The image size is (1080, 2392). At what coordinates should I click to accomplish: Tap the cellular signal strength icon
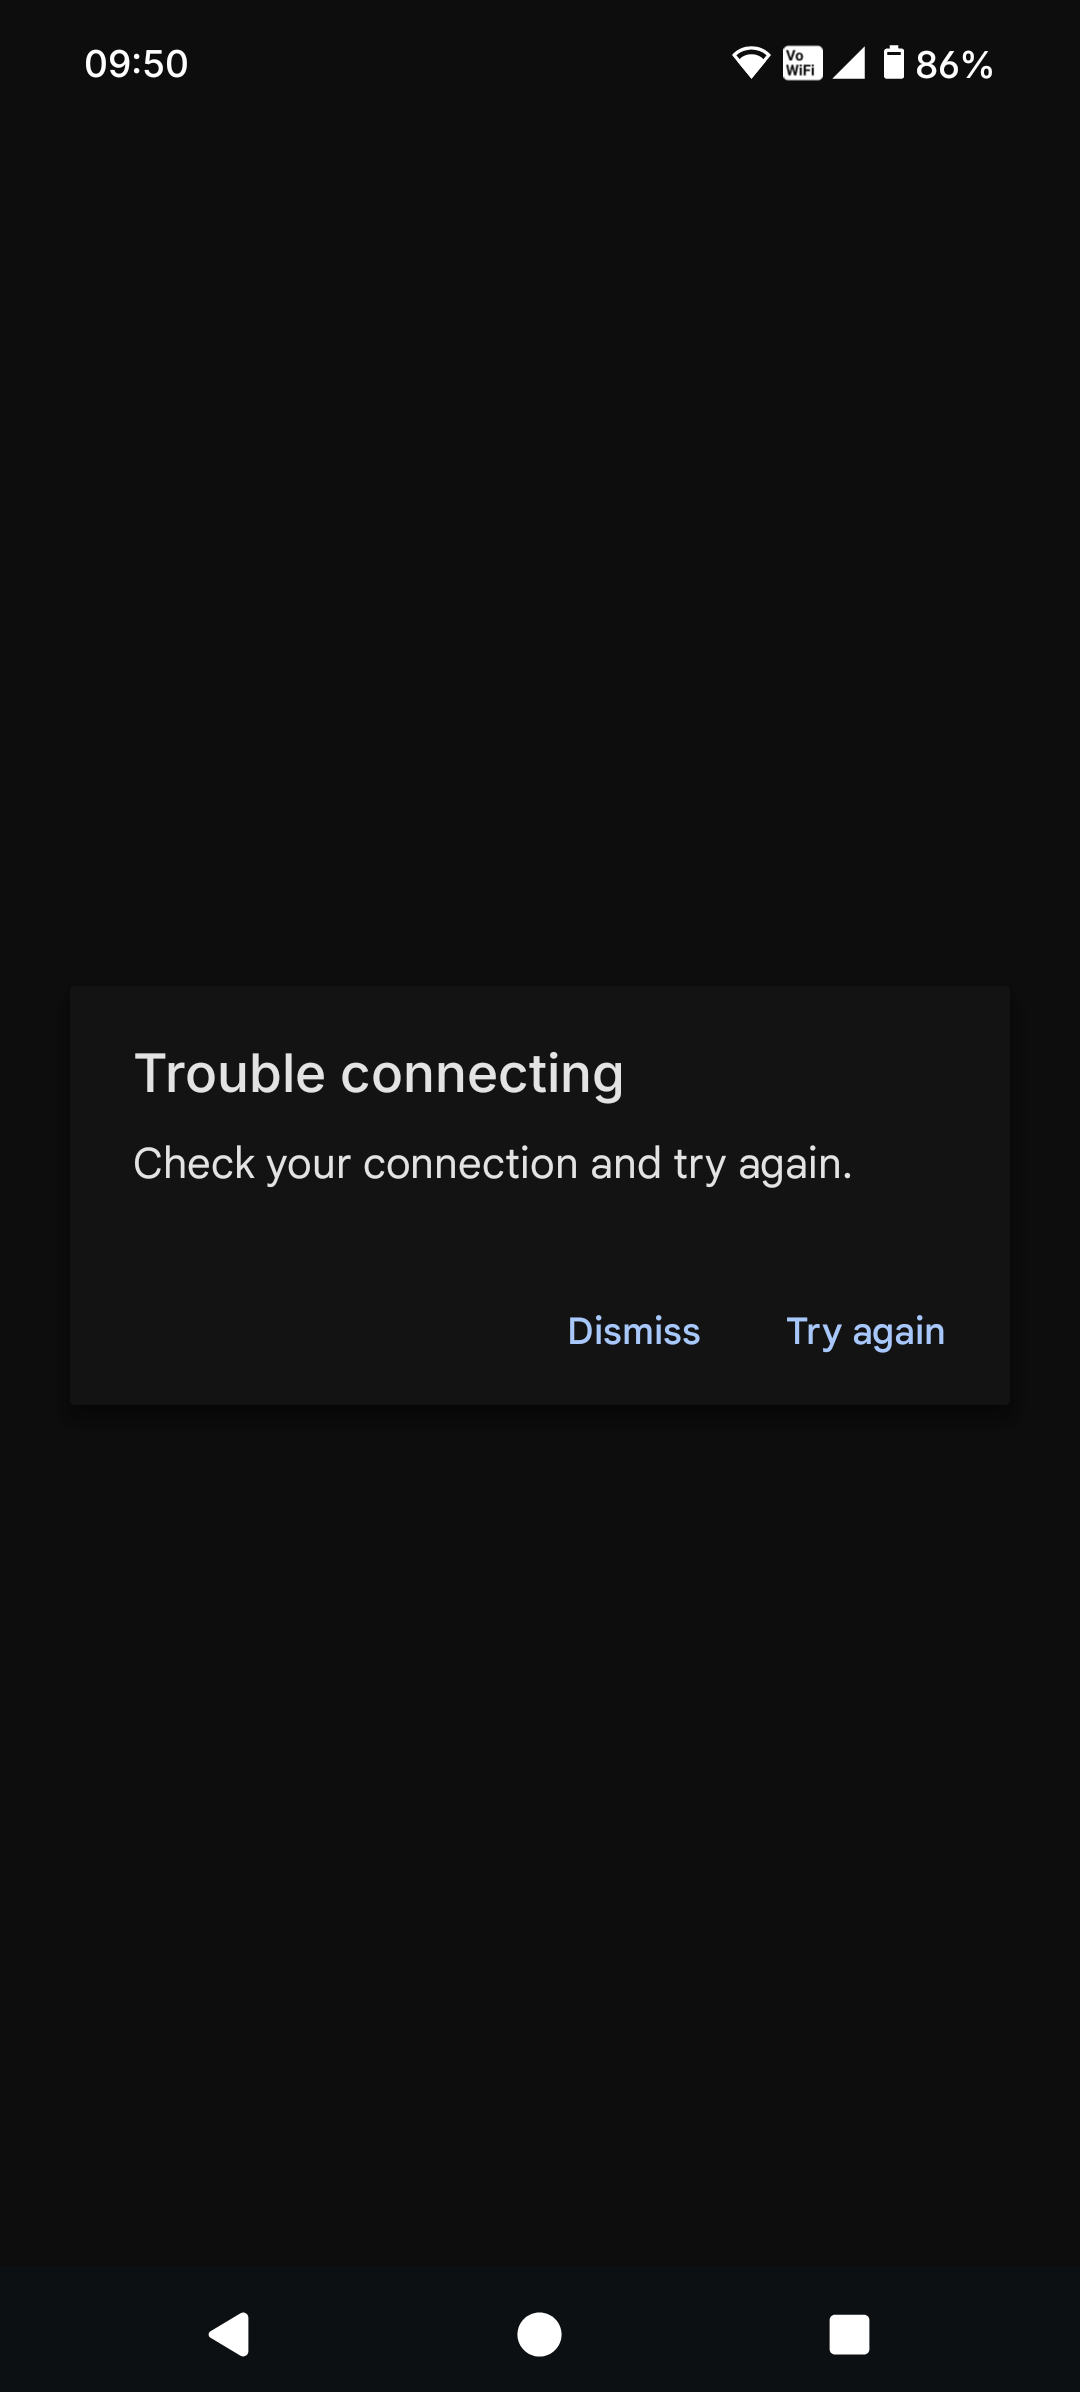(849, 63)
